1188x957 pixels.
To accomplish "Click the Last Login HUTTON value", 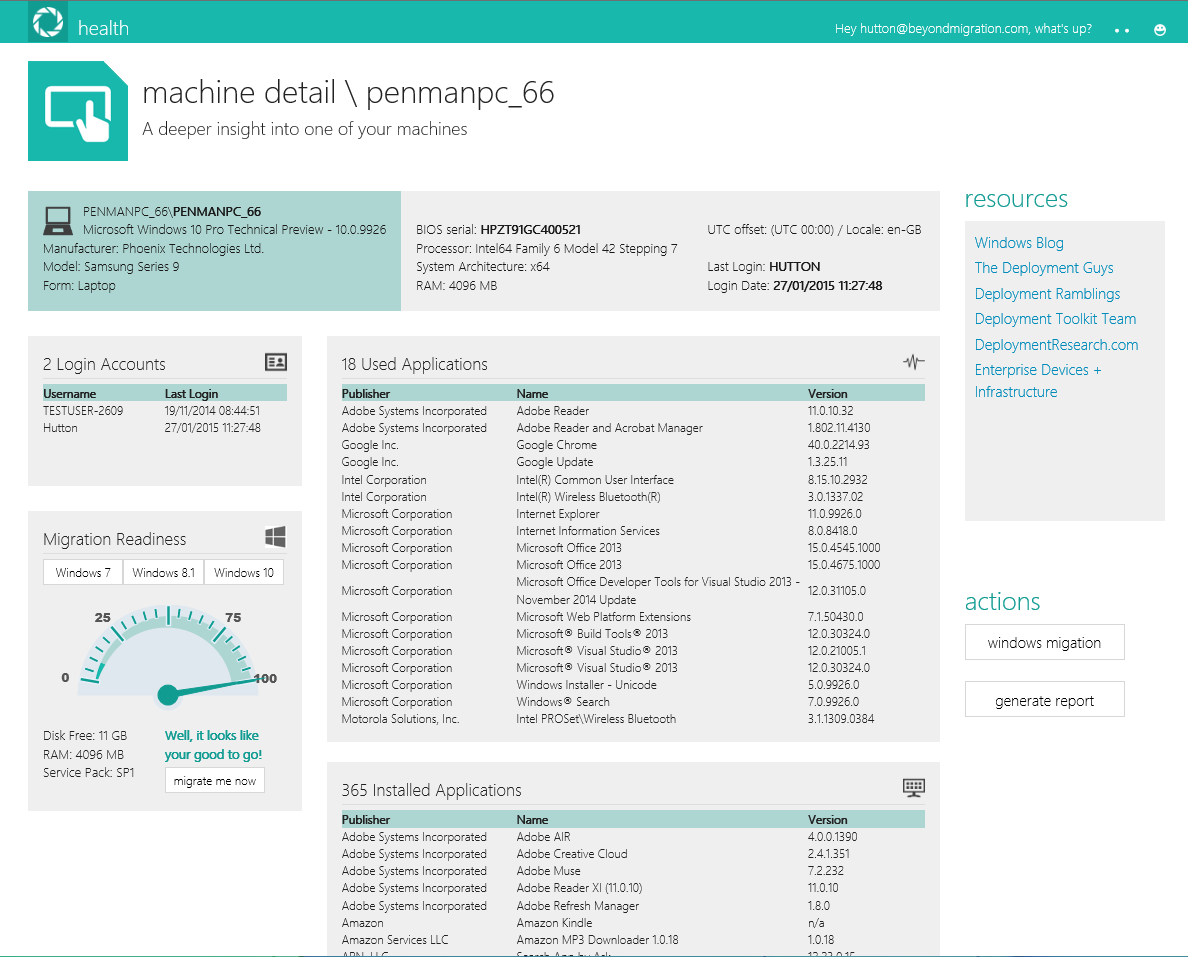I will tap(795, 267).
